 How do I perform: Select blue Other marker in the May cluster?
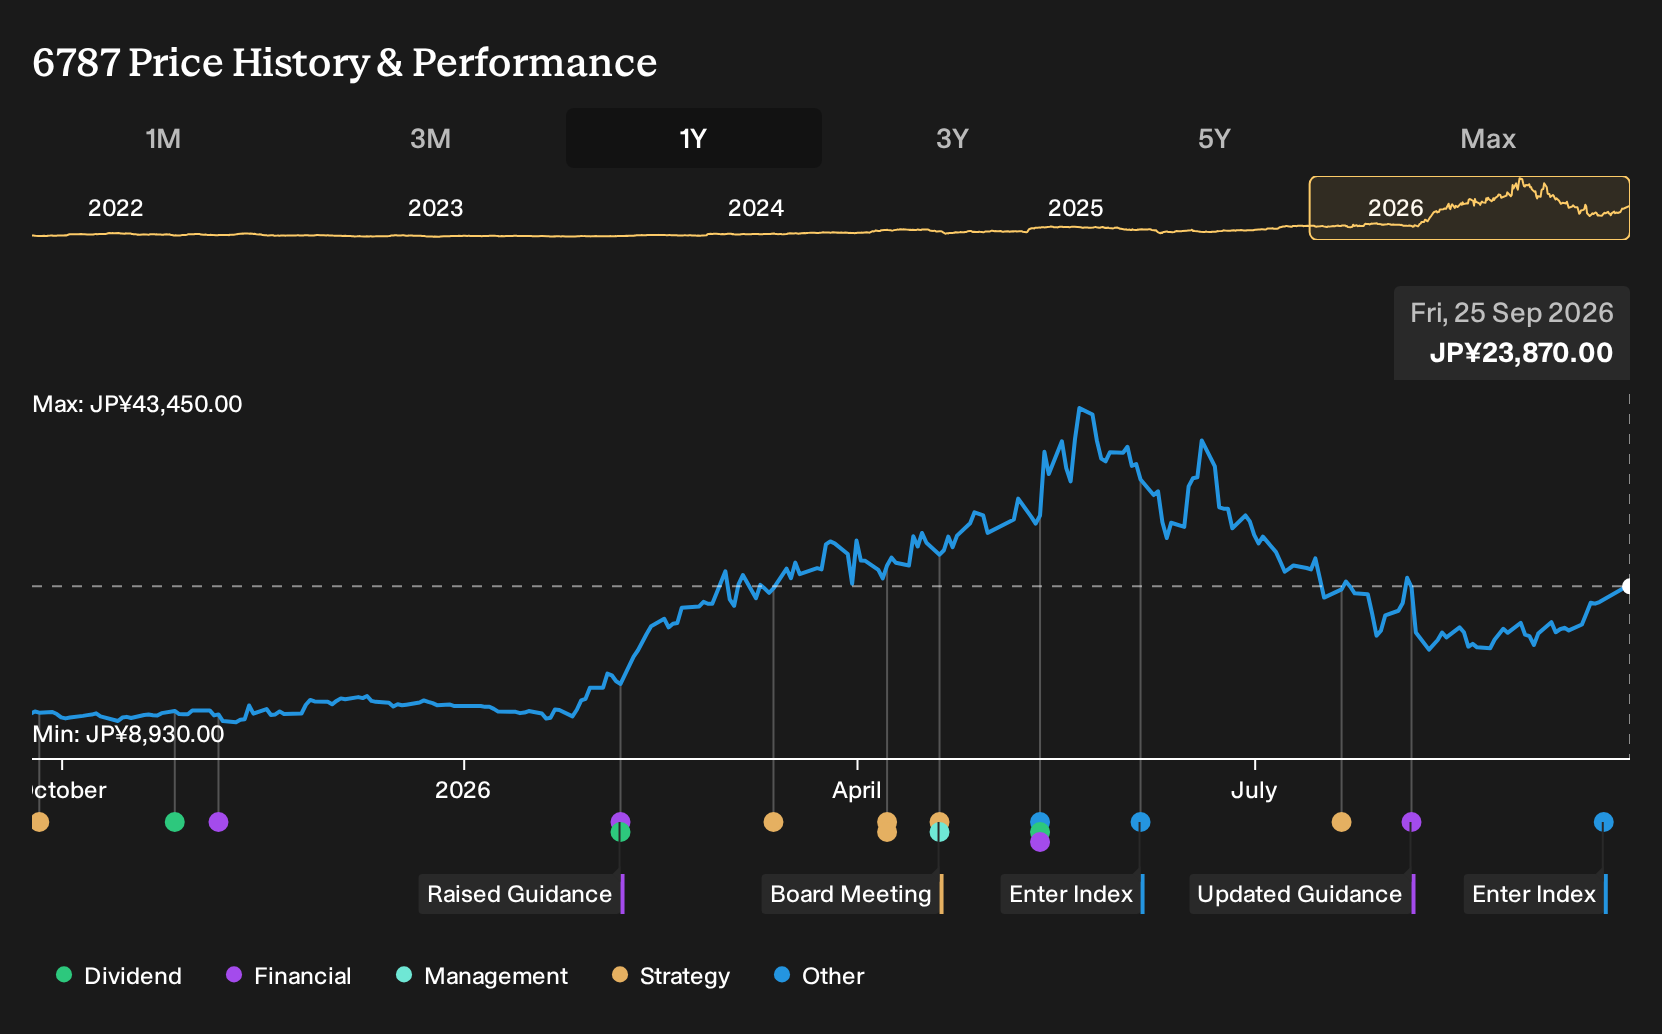click(1040, 820)
